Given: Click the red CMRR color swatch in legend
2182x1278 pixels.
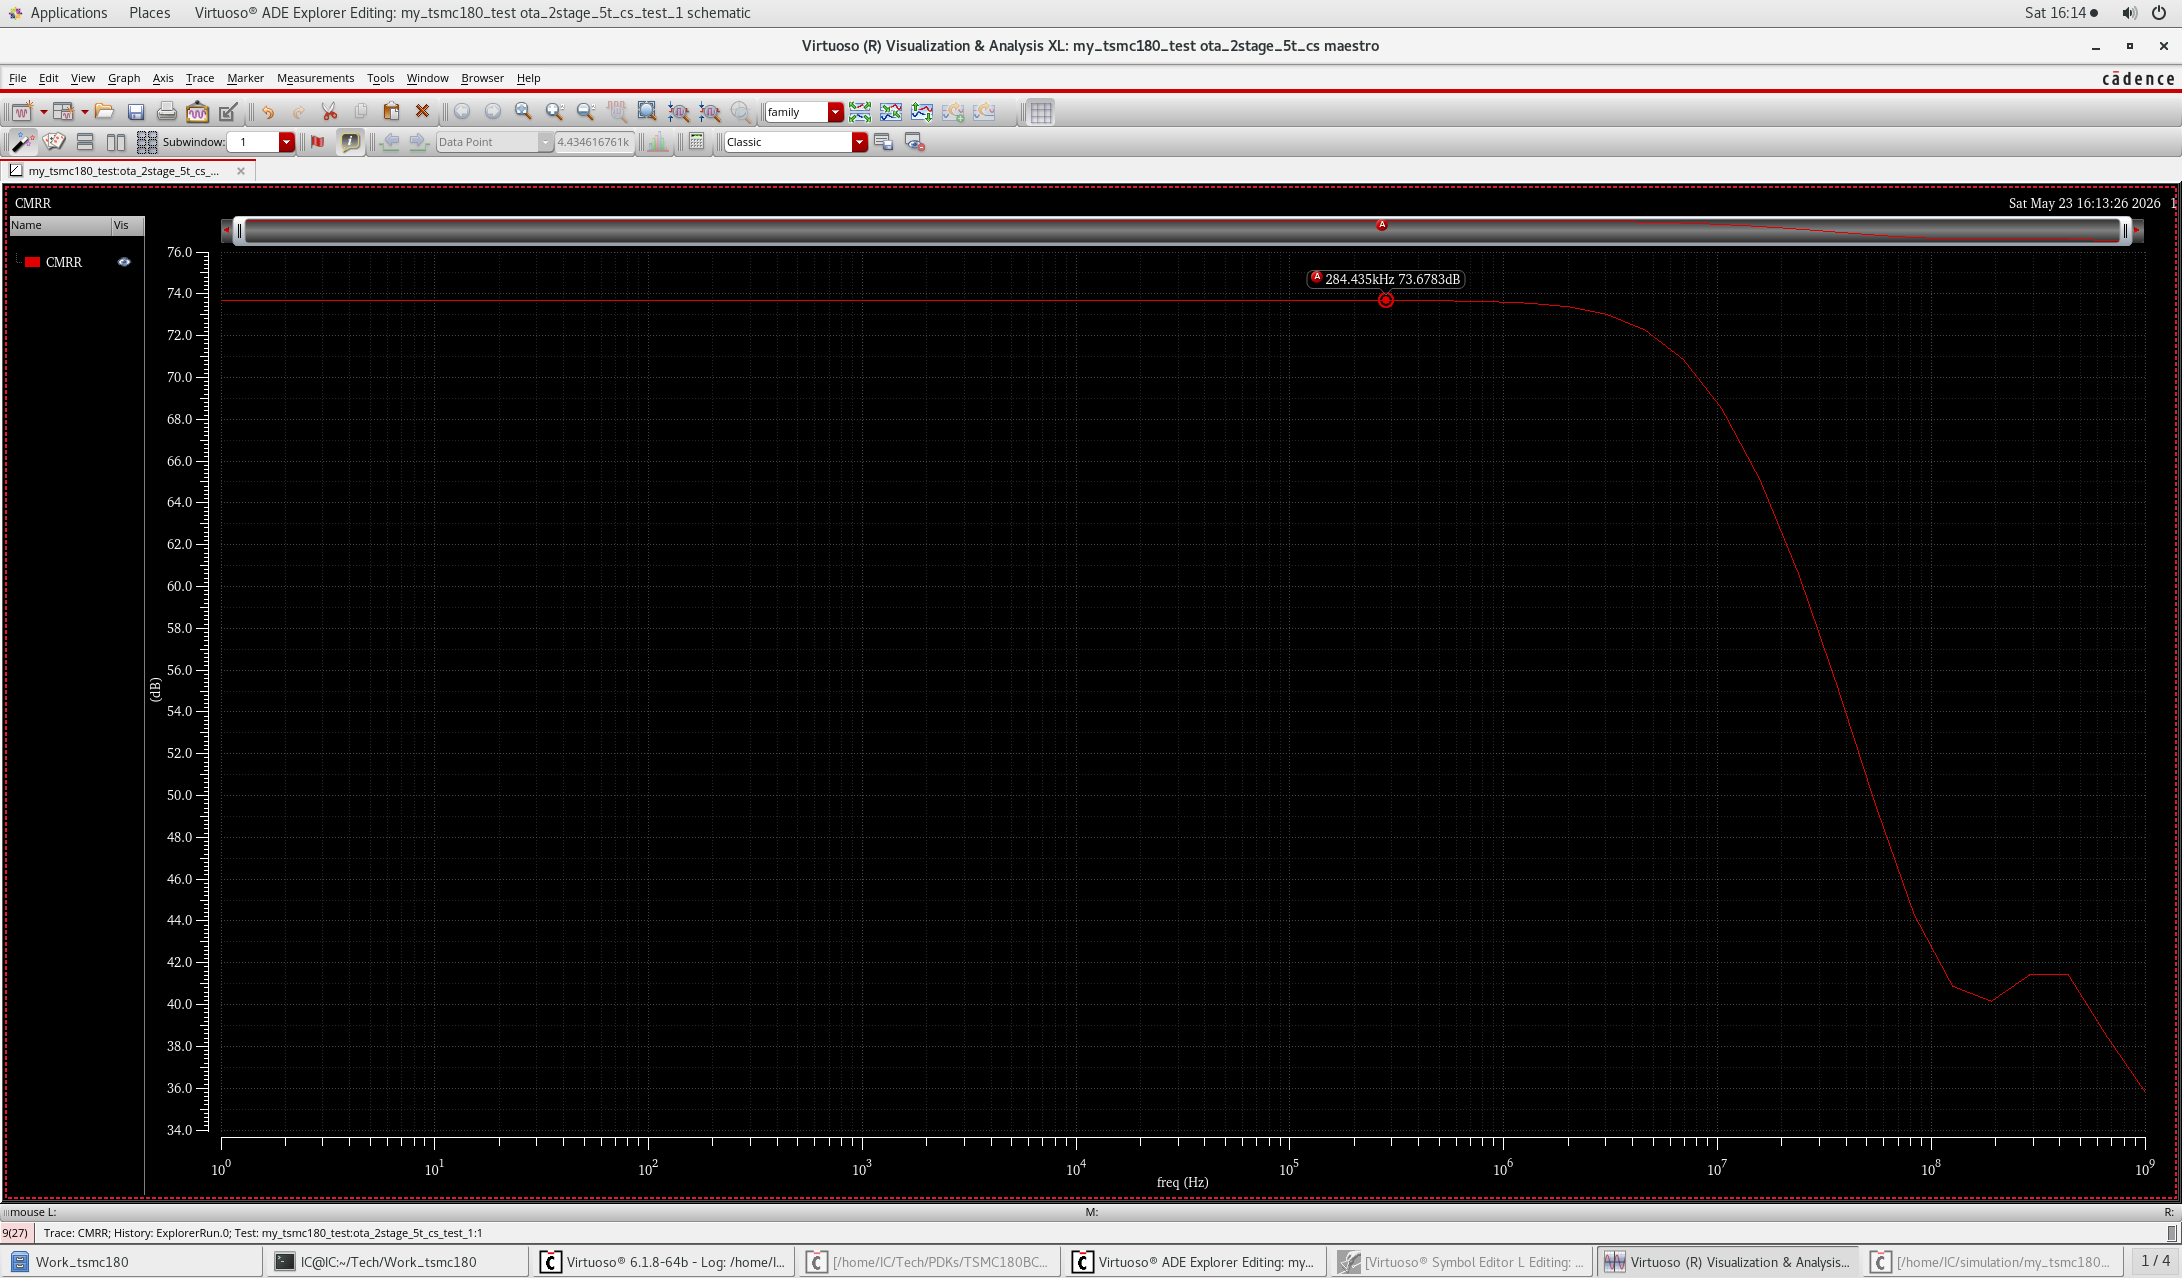Looking at the screenshot, I should point(33,262).
